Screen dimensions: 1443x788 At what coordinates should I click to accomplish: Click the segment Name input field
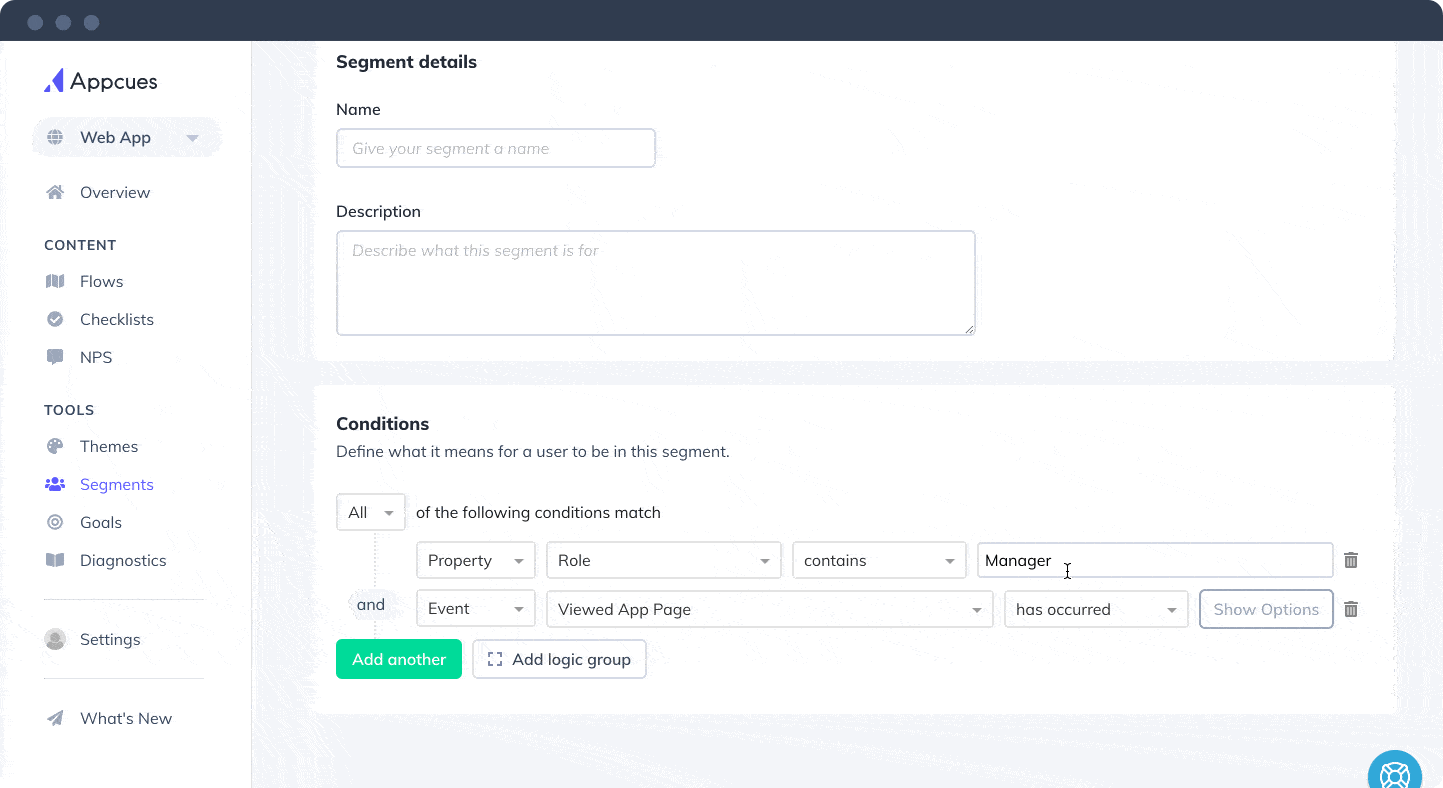click(x=495, y=147)
